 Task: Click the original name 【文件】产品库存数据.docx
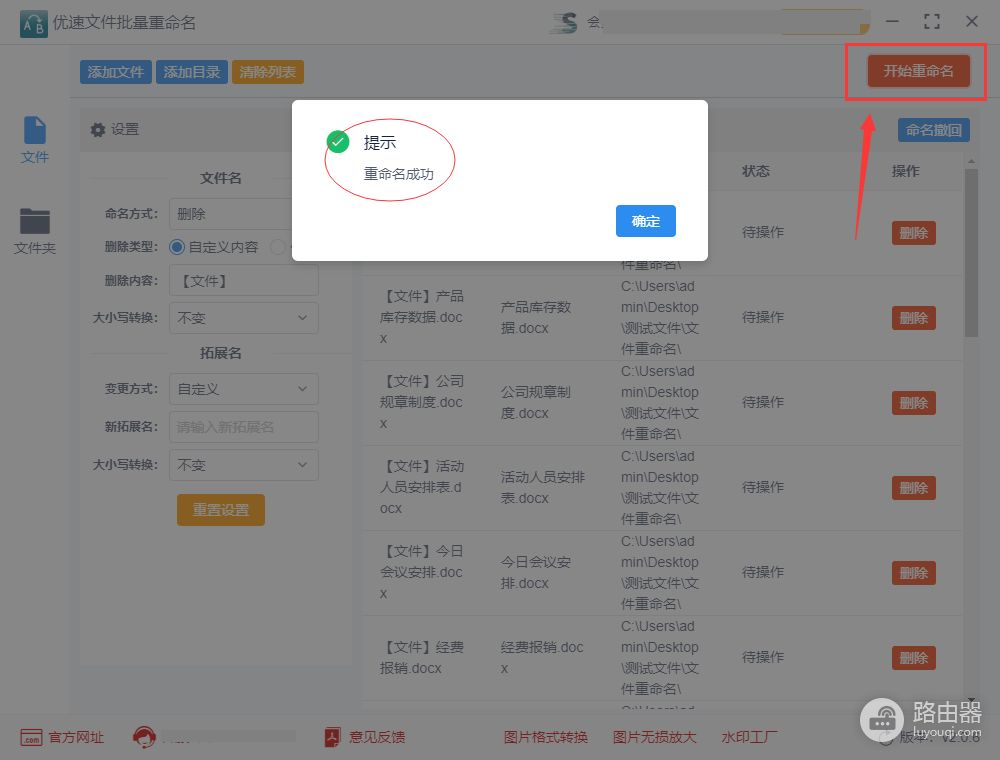(422, 317)
